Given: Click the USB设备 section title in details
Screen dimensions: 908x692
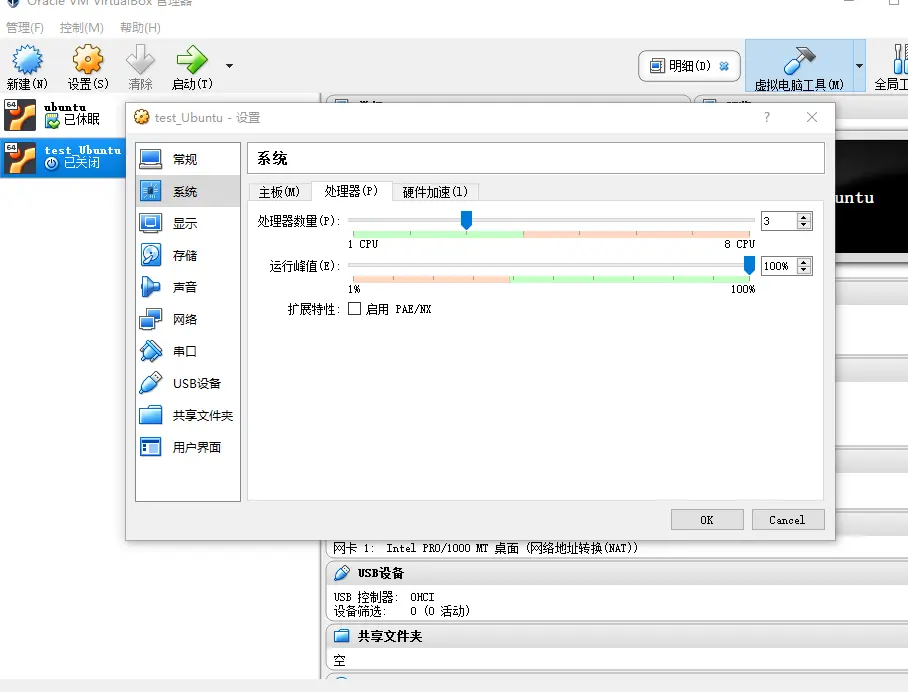Looking at the screenshot, I should pyautogui.click(x=380, y=573).
